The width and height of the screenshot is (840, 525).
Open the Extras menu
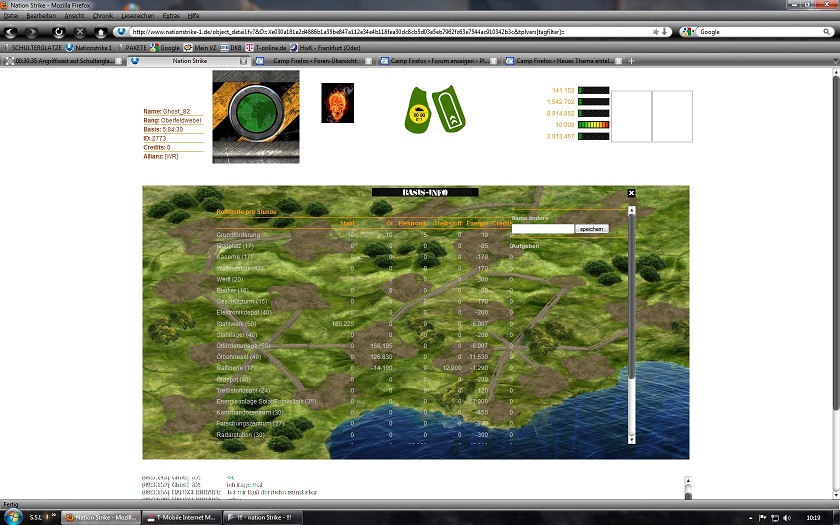pos(171,16)
